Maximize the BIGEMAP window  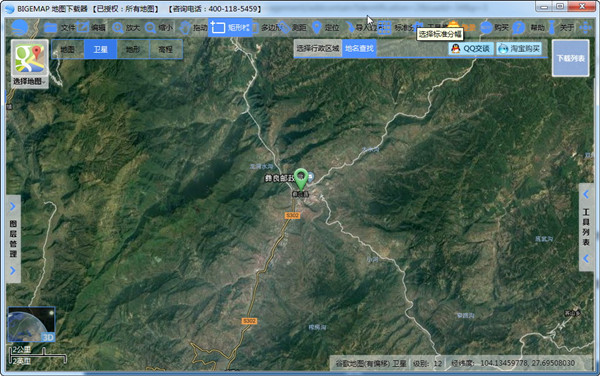[x=560, y=6]
